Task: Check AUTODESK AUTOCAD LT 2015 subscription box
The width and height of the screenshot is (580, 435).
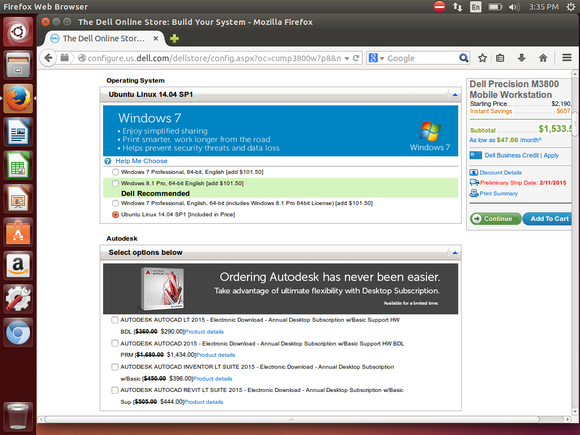Action: pyautogui.click(x=115, y=320)
